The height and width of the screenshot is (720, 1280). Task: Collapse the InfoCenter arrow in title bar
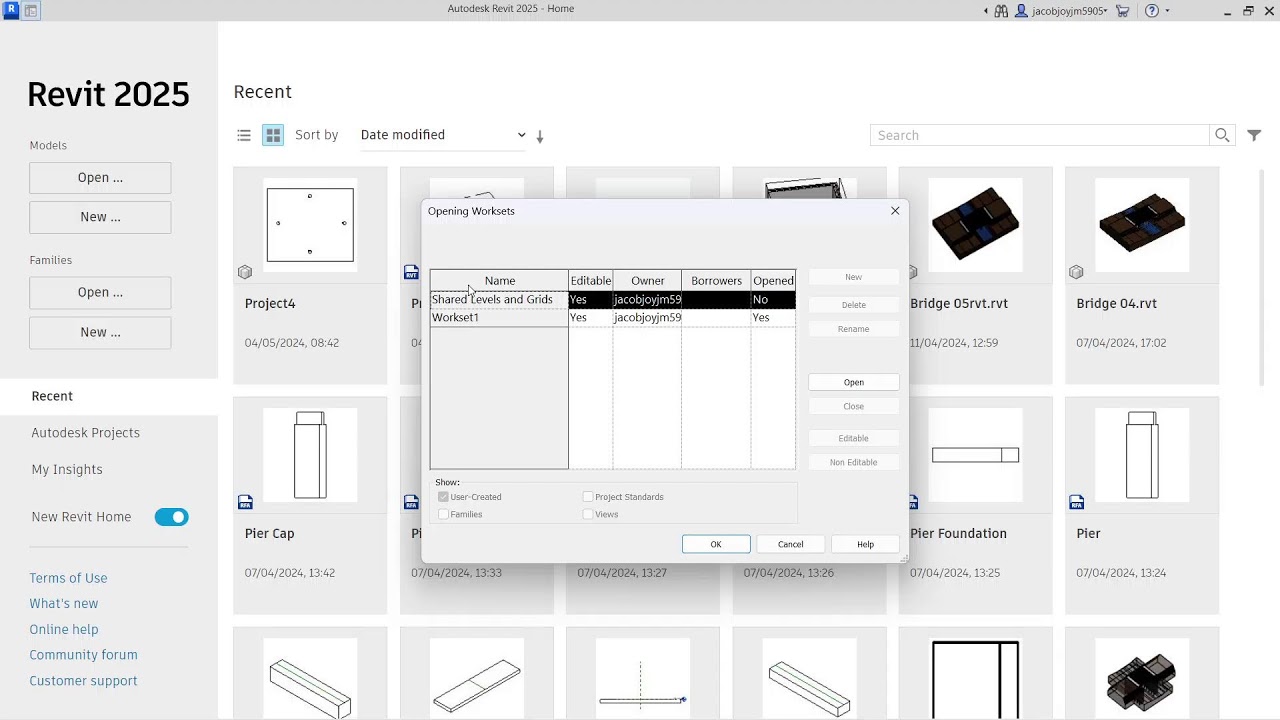point(986,11)
